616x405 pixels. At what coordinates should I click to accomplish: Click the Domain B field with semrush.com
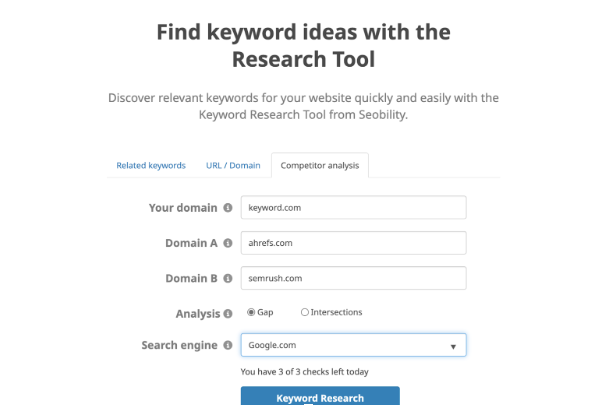point(353,278)
